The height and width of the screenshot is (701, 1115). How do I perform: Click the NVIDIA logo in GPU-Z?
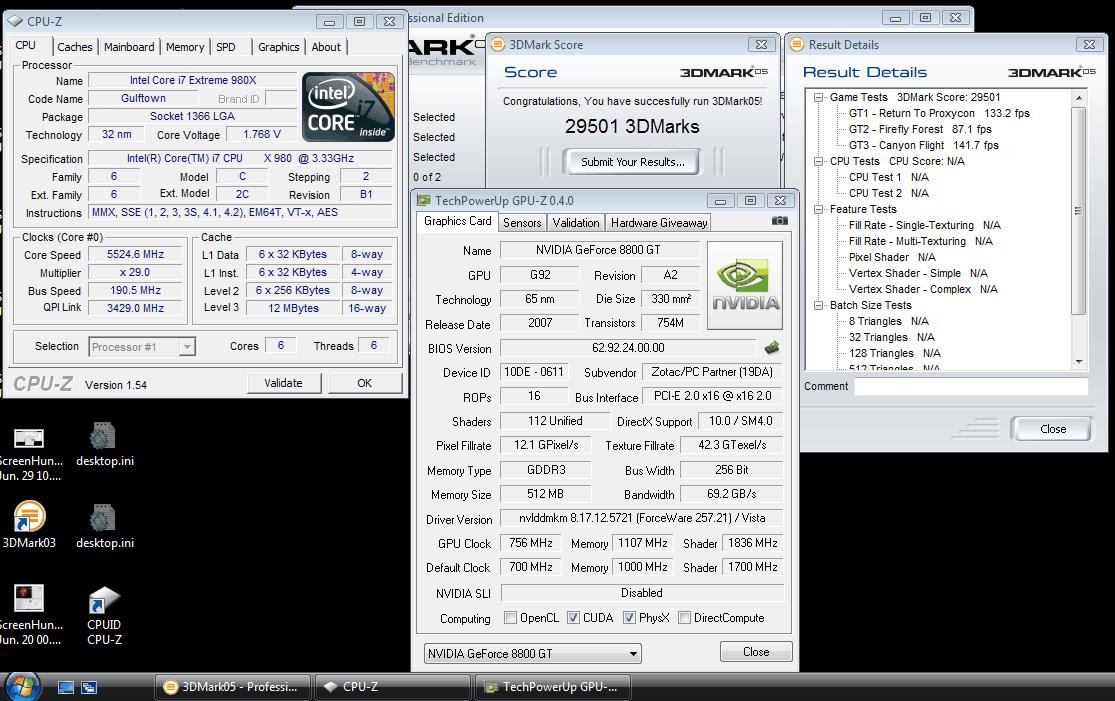click(745, 285)
